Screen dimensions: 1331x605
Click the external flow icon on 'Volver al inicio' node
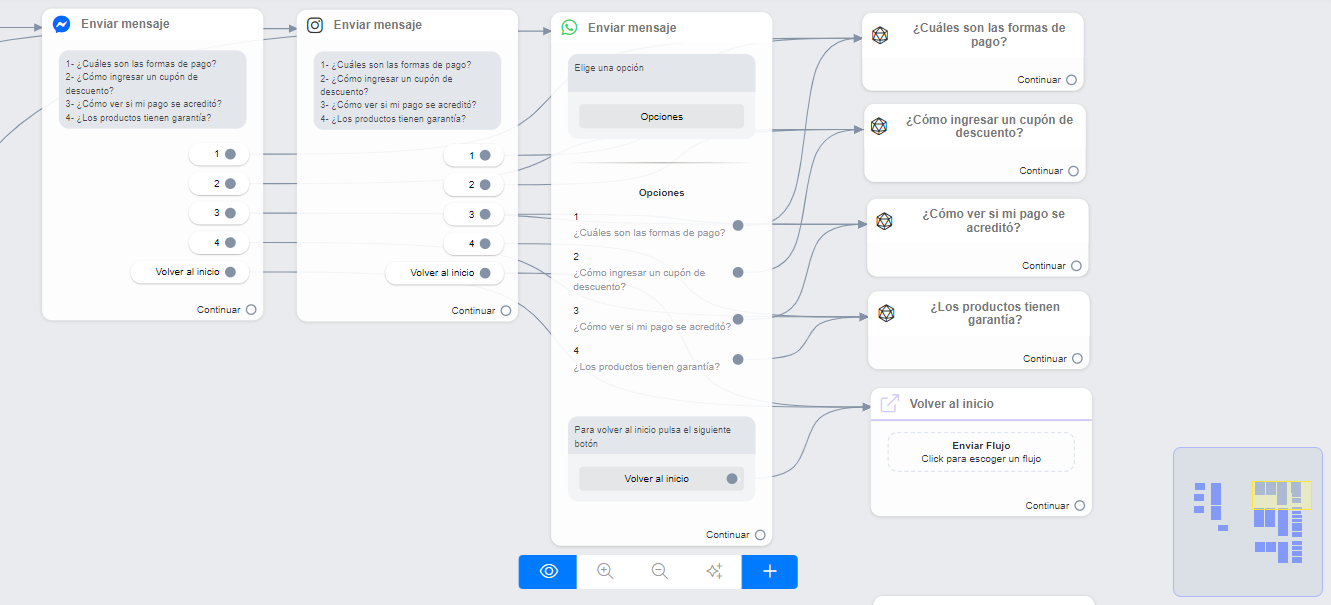(x=889, y=403)
